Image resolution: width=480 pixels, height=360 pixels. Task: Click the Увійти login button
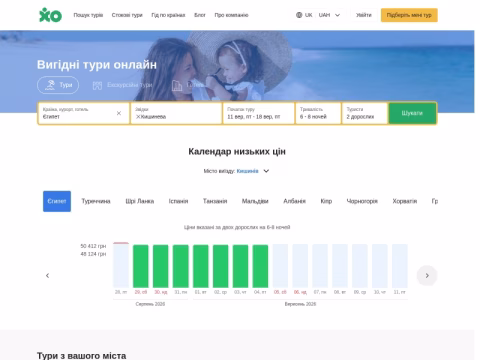[364, 15]
